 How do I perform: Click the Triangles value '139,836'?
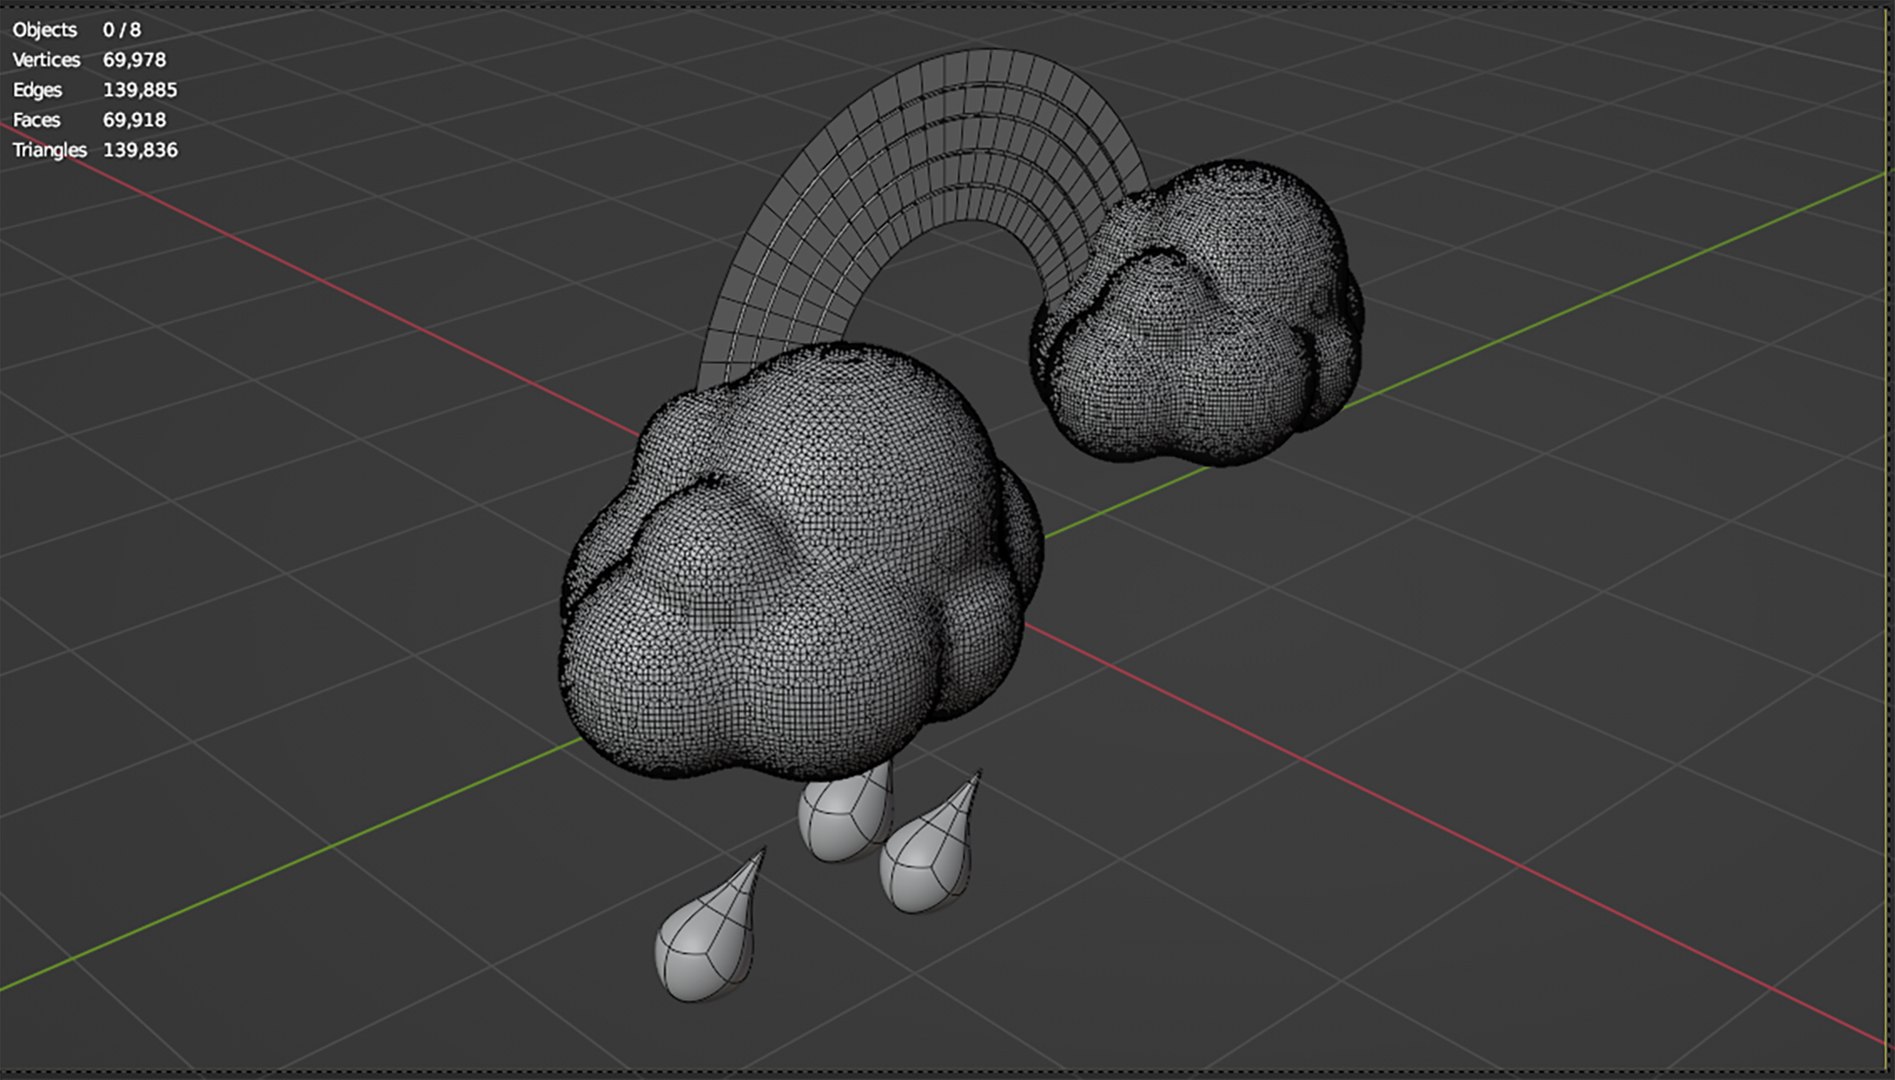pos(140,150)
